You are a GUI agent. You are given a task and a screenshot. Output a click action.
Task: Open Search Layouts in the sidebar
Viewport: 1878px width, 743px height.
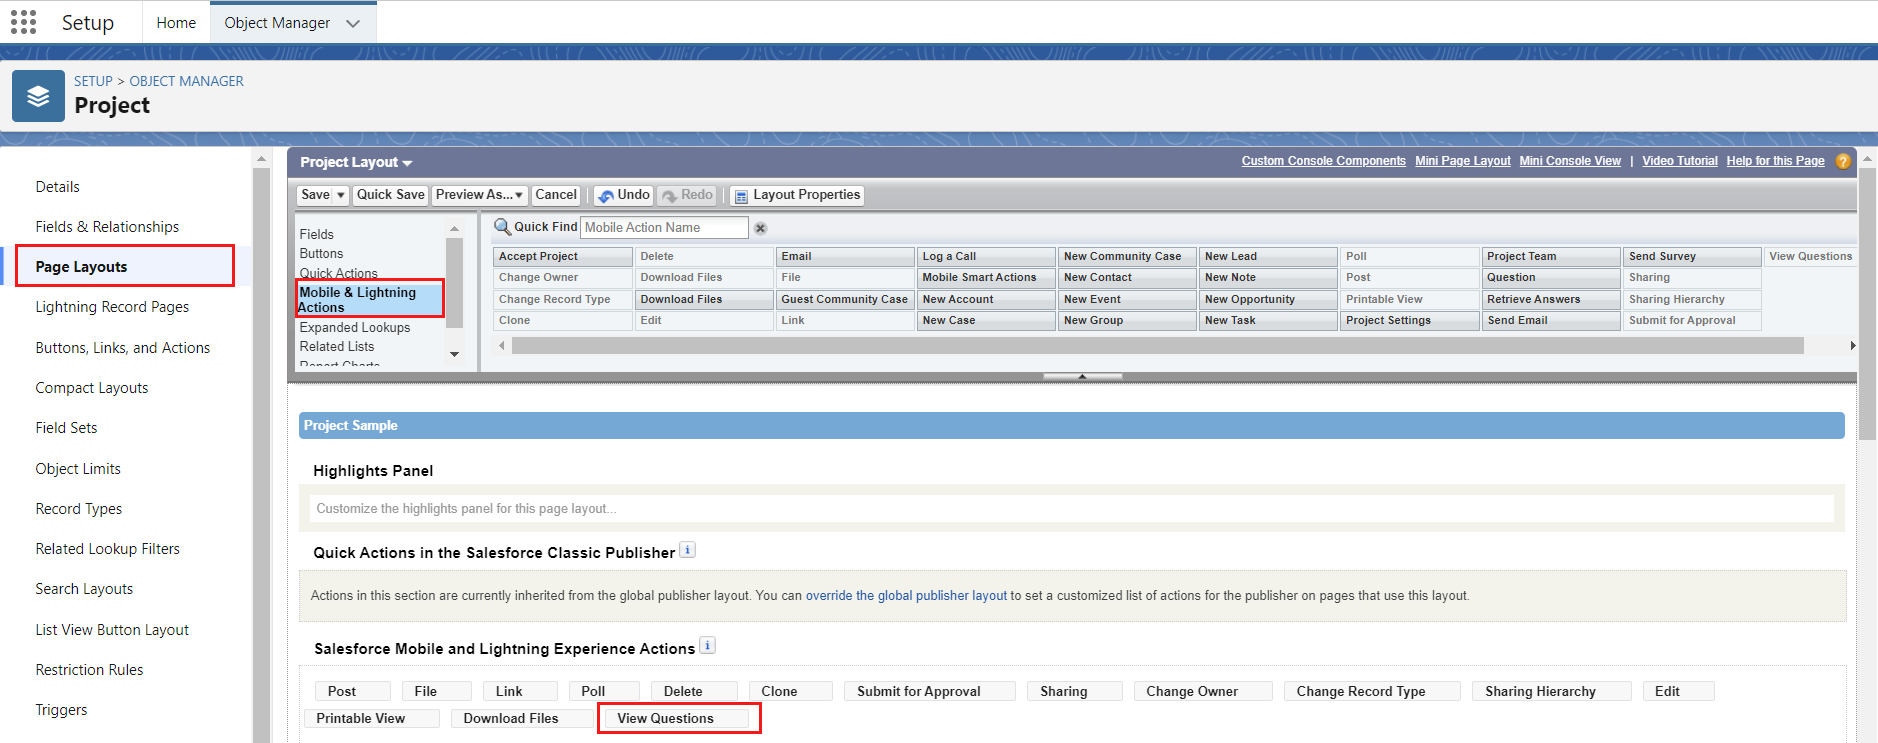pos(84,589)
